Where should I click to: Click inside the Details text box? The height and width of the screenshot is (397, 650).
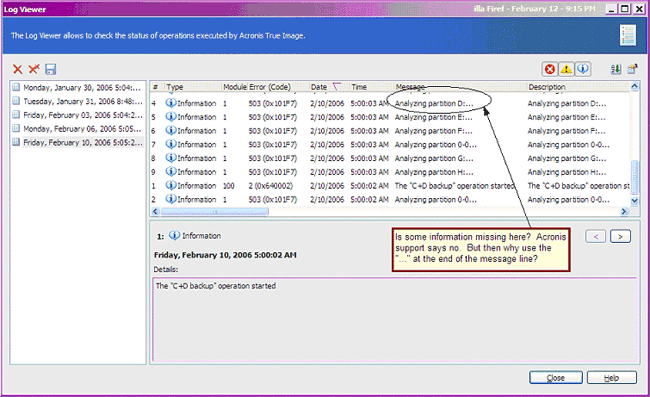tap(395, 319)
